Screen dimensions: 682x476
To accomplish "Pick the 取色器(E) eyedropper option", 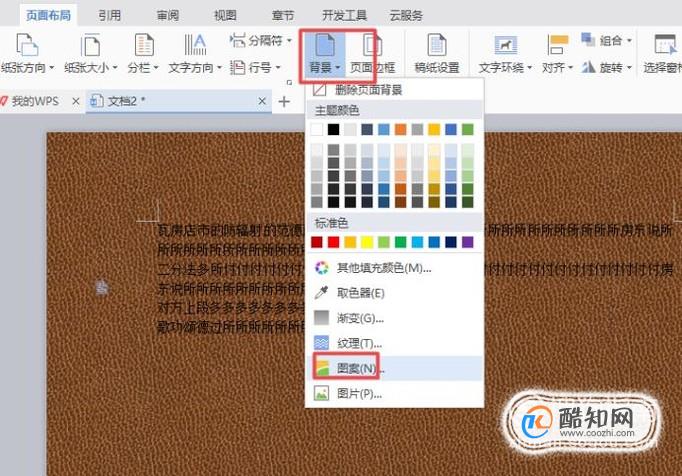I will tap(395, 293).
